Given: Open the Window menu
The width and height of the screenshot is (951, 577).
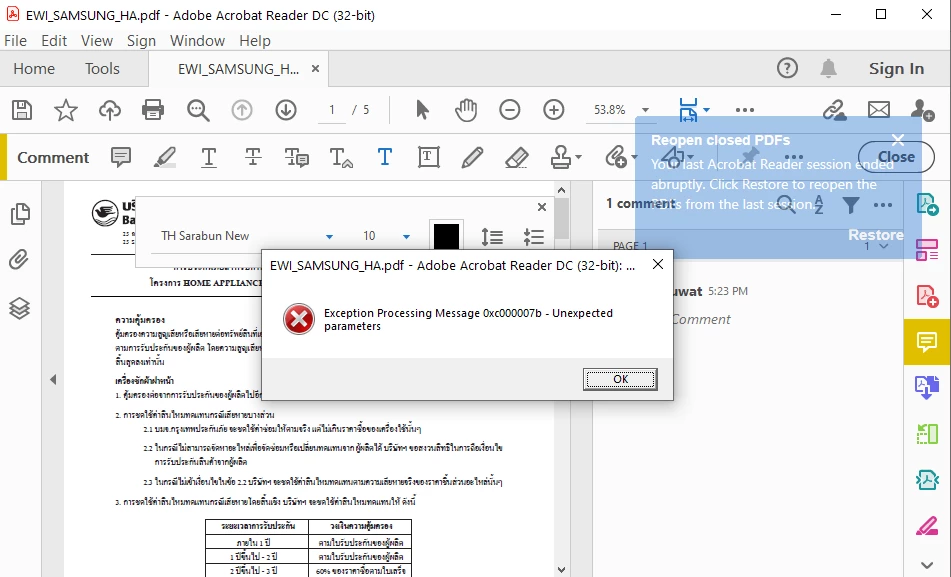Looking at the screenshot, I should (x=197, y=41).
